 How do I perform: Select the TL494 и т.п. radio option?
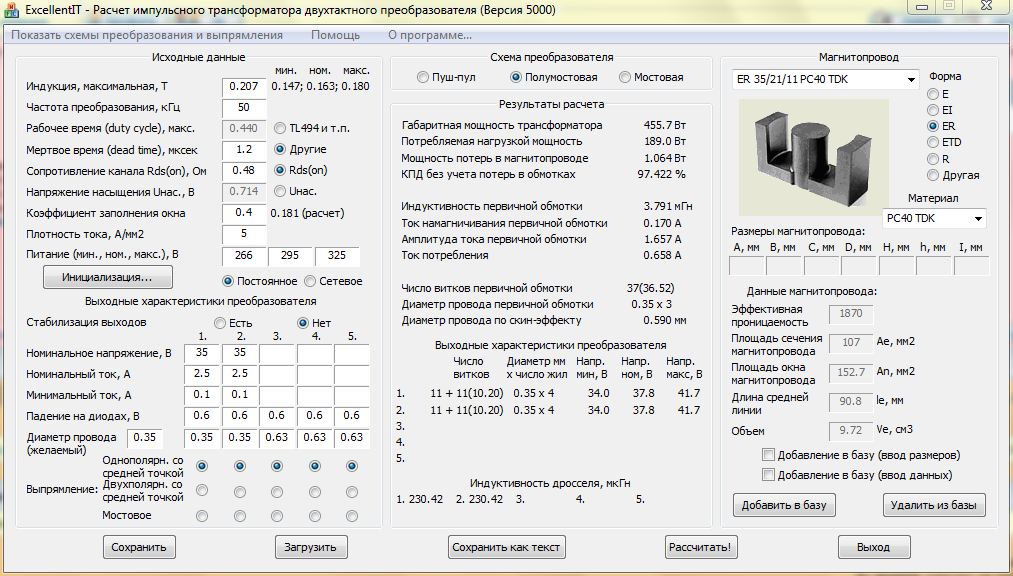point(281,128)
